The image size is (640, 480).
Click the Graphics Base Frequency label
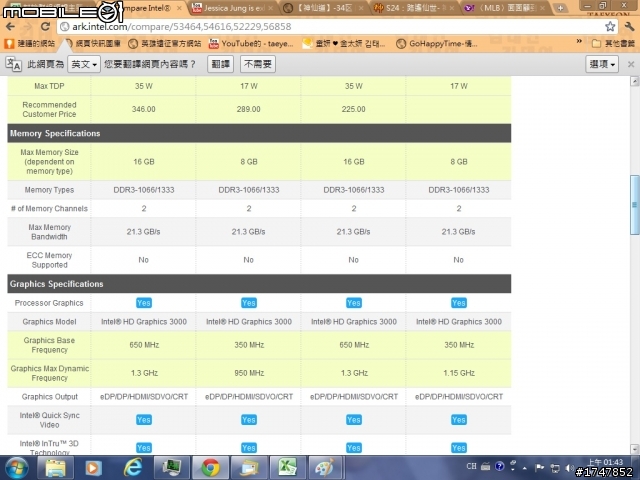click(49, 345)
